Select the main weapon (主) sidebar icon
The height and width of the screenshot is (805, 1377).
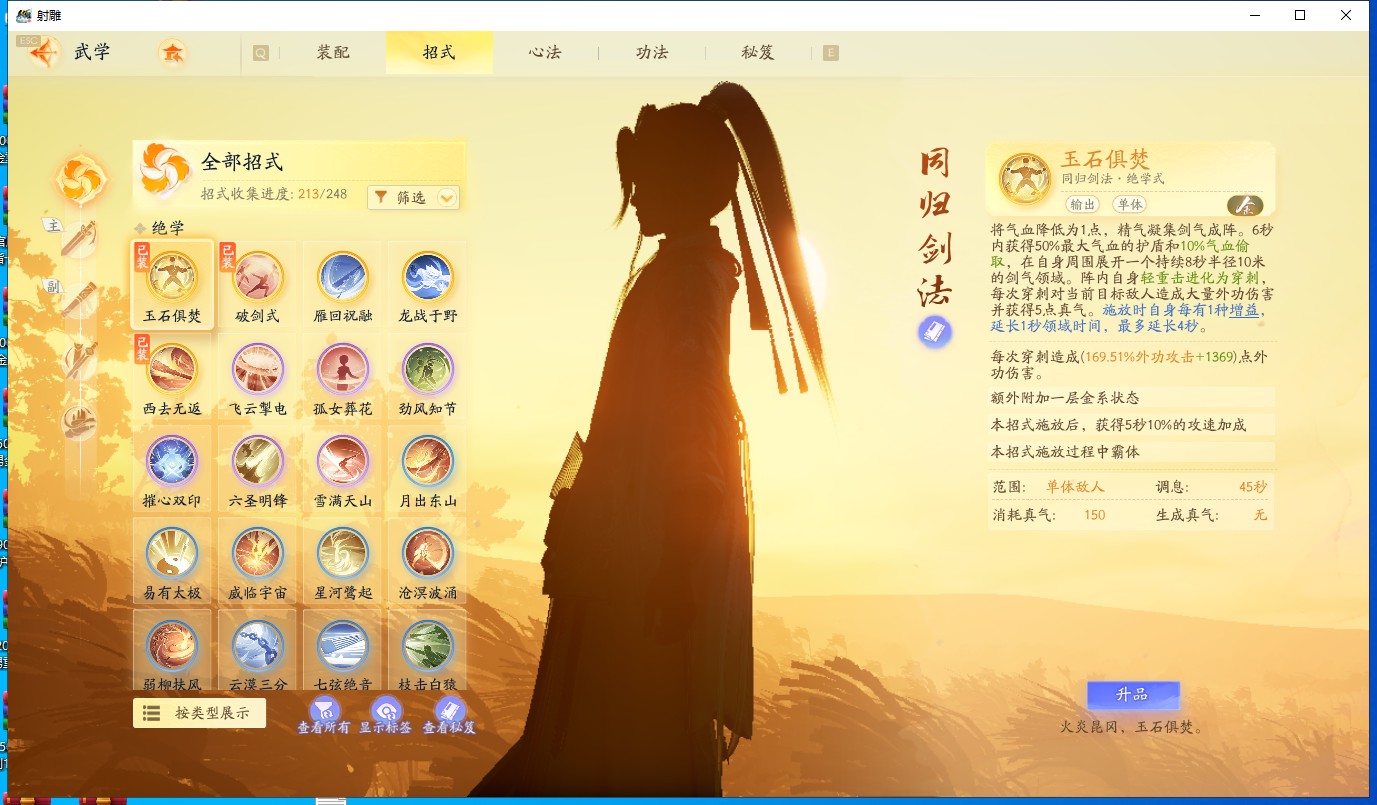pyautogui.click(x=79, y=238)
